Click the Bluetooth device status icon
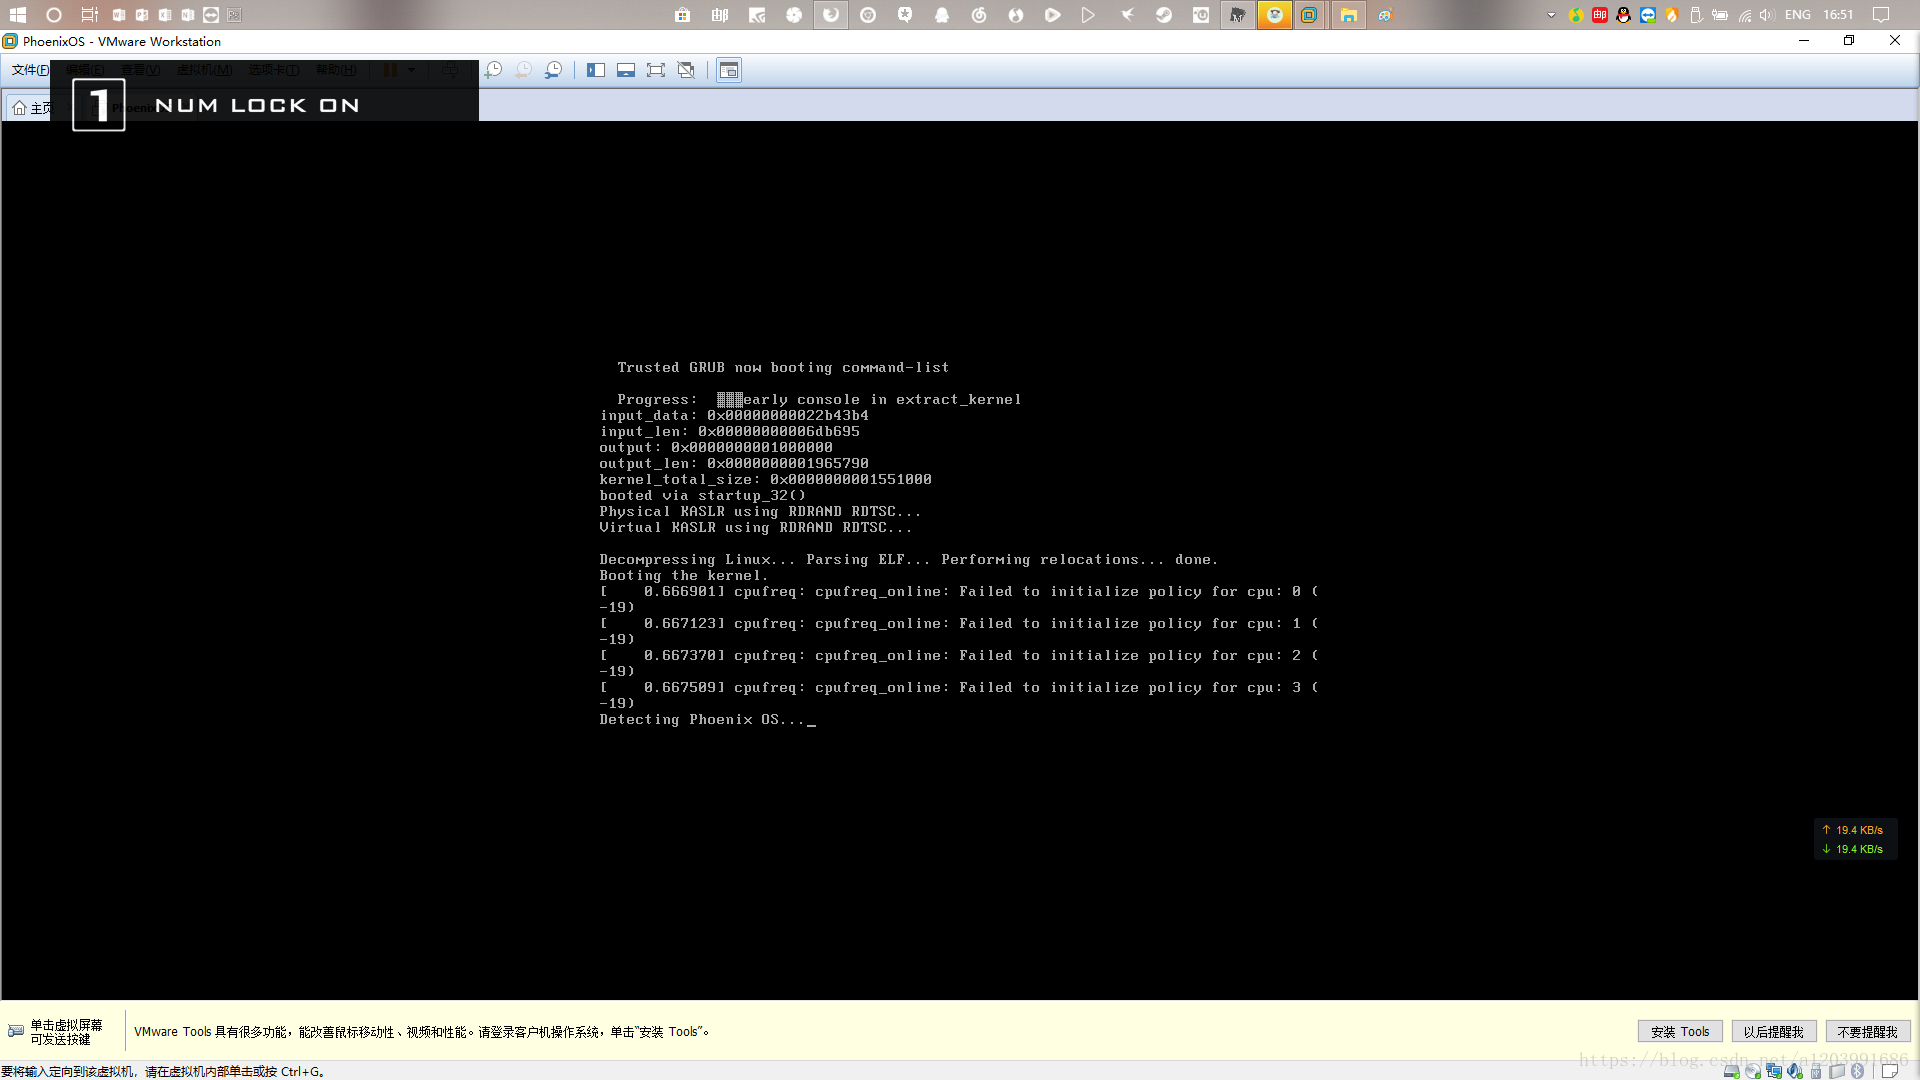Screen dimensions: 1920x1080 tap(1857, 1071)
